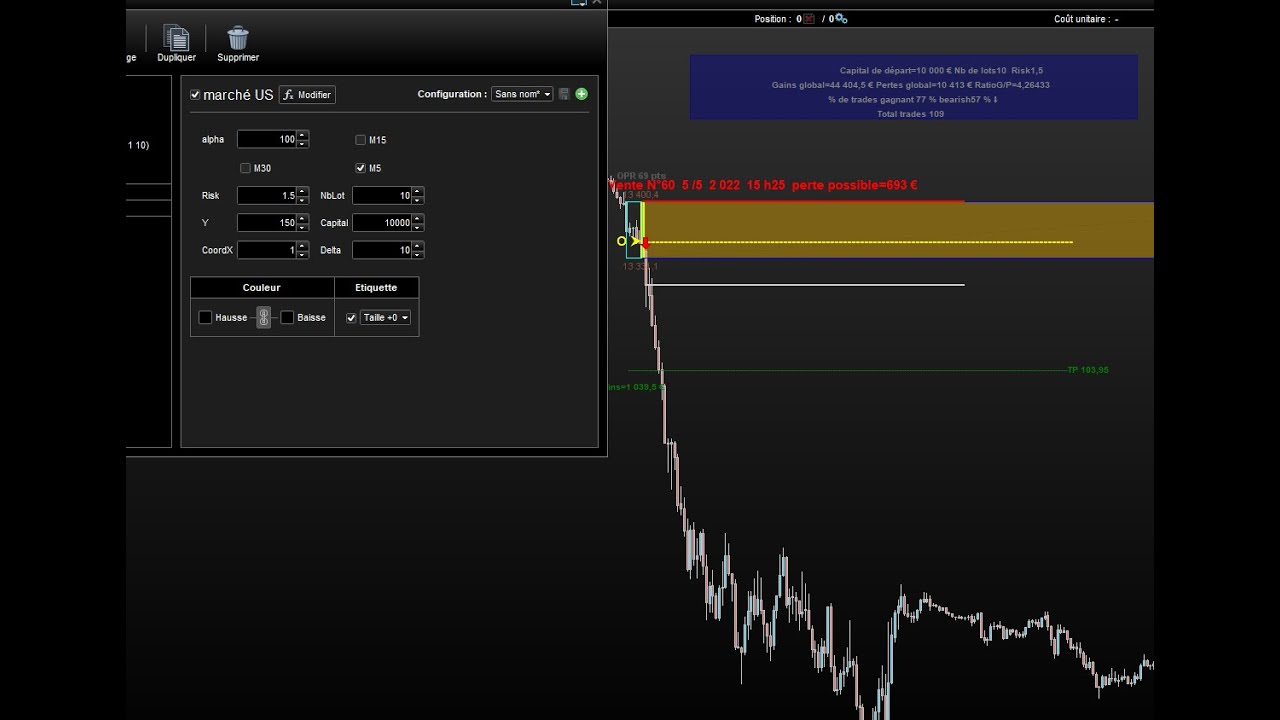Click the 'OPR 69 pts' chart label
This screenshot has width=1280, height=720.
click(641, 176)
